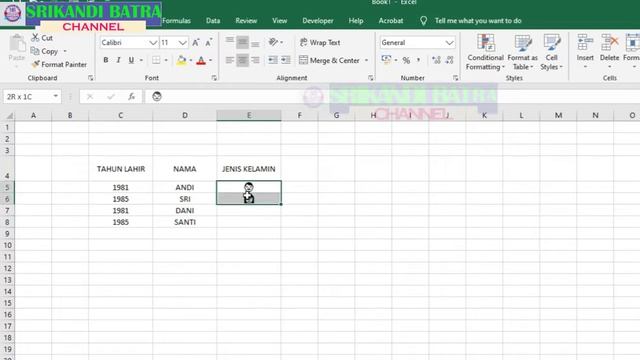Align text to the left
Screen dimensions: 640x360
(x=230, y=60)
